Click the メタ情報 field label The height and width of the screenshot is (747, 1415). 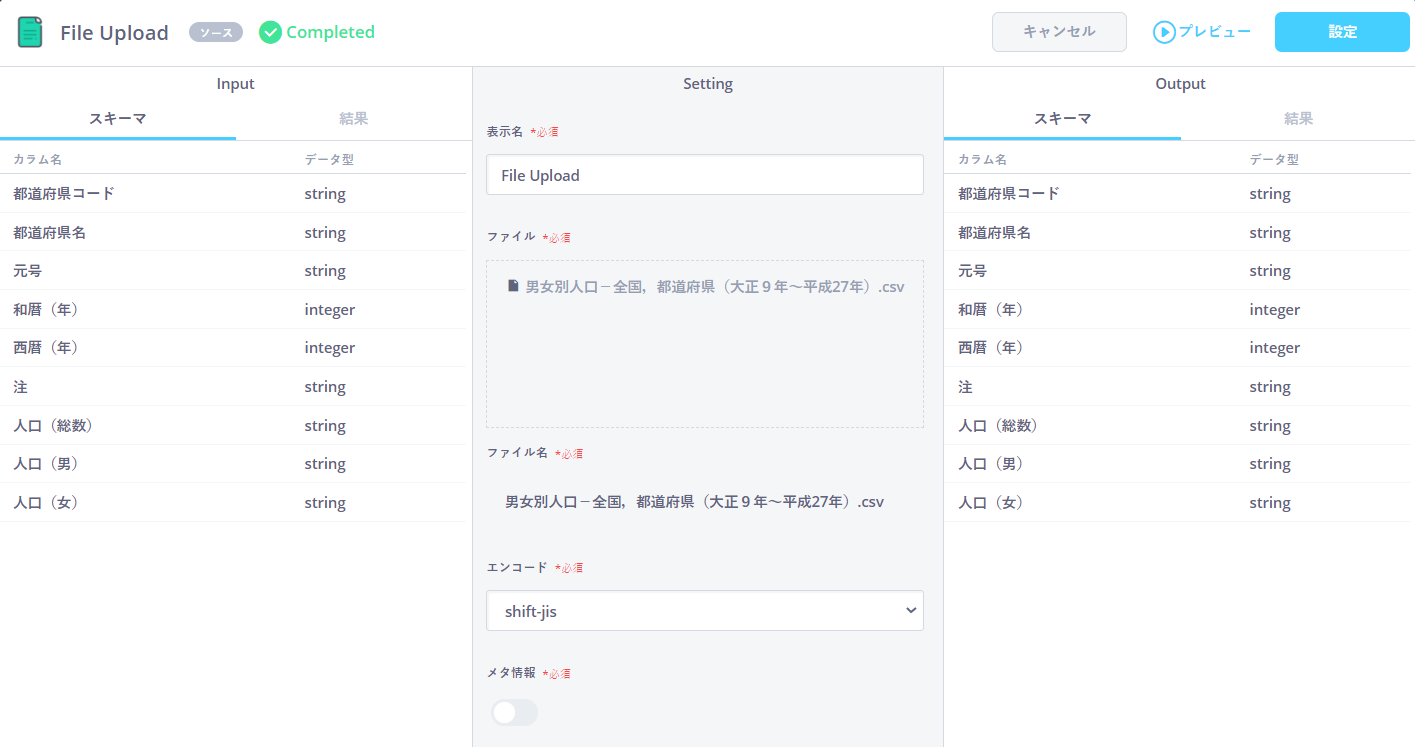(x=511, y=673)
